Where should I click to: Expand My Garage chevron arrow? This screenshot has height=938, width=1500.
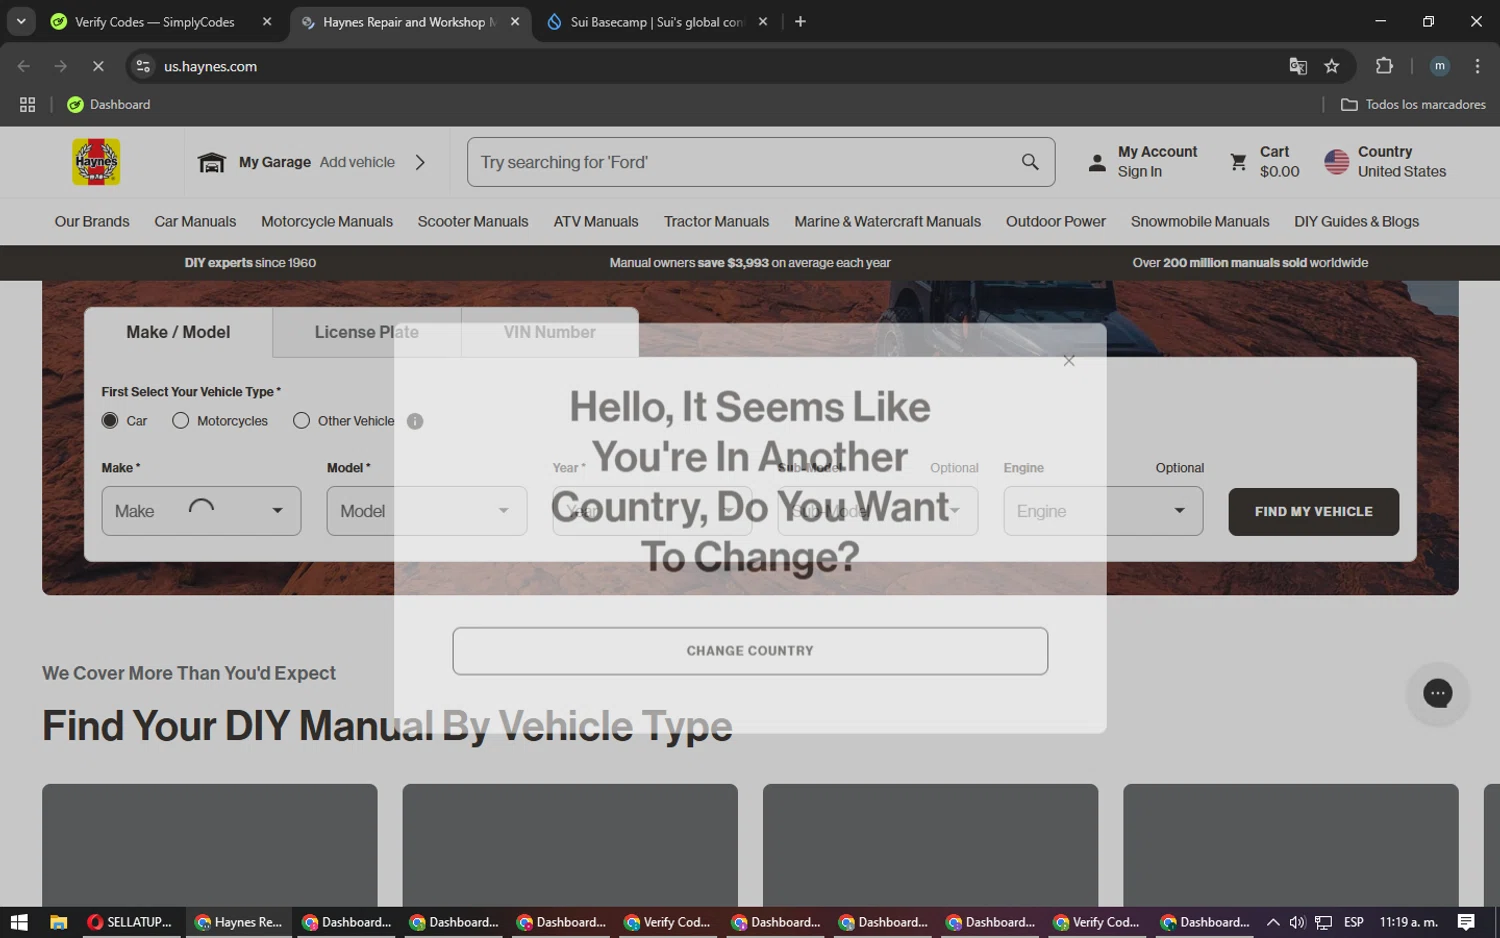click(420, 162)
